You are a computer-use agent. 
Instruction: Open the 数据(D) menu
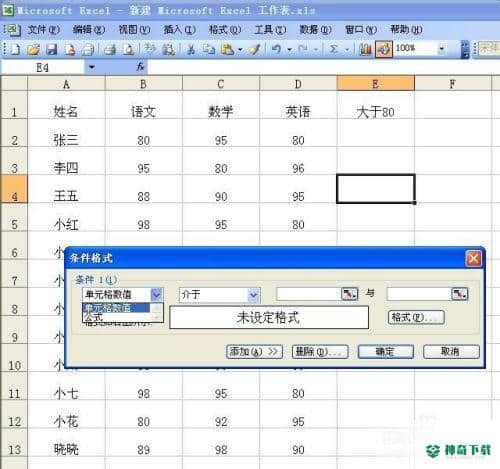(x=315, y=30)
